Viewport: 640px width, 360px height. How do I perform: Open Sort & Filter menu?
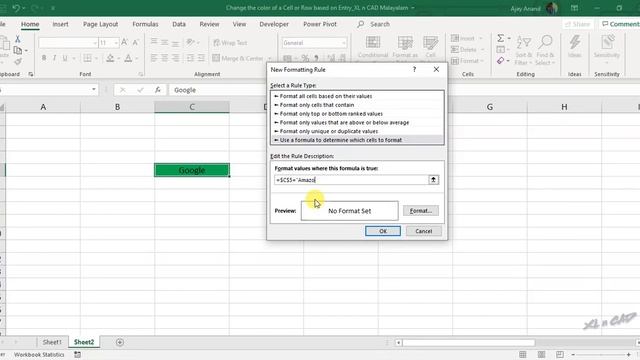pyautogui.click(x=524, y=50)
